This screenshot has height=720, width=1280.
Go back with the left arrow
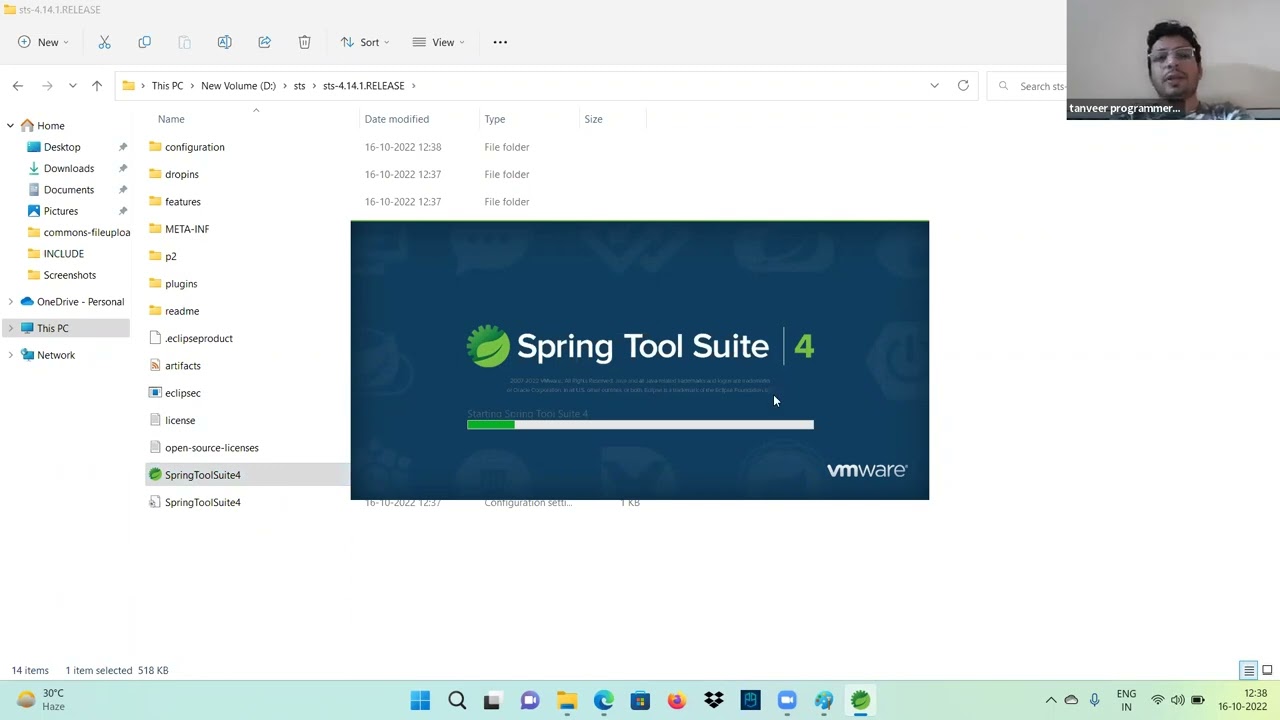pos(18,86)
